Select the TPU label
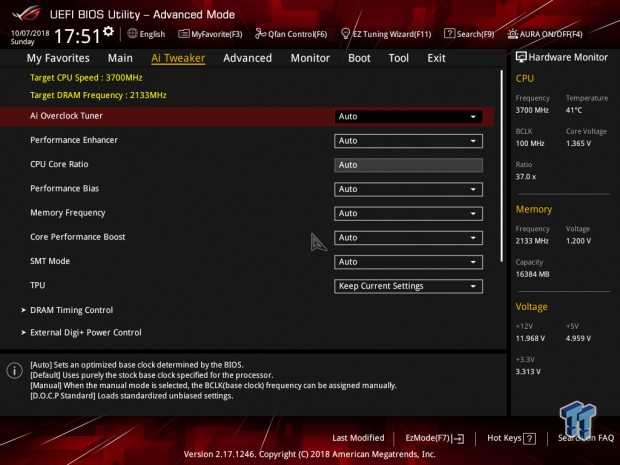The height and width of the screenshot is (465, 620). (x=38, y=285)
